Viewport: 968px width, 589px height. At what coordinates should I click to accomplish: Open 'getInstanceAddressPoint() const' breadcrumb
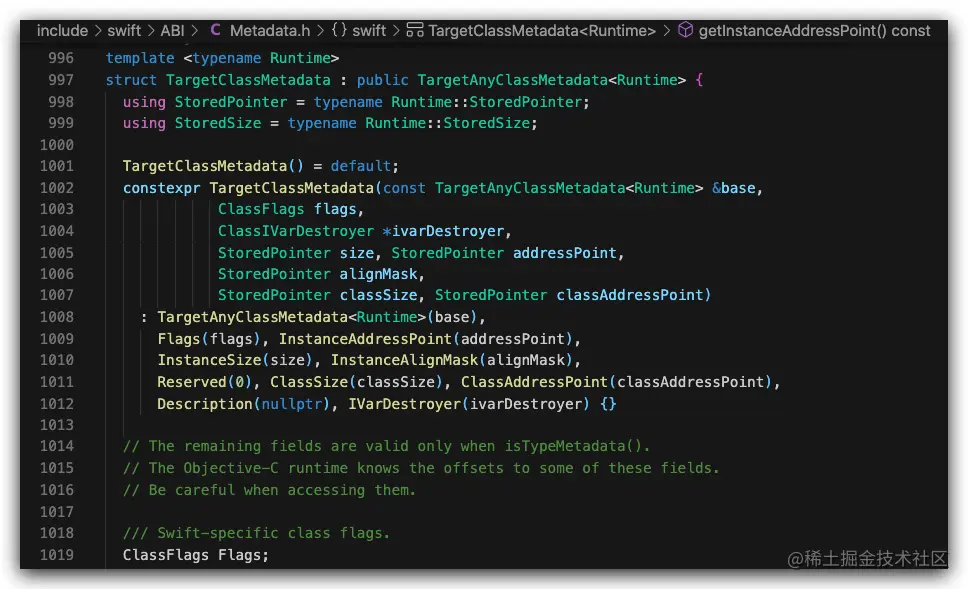tap(814, 30)
